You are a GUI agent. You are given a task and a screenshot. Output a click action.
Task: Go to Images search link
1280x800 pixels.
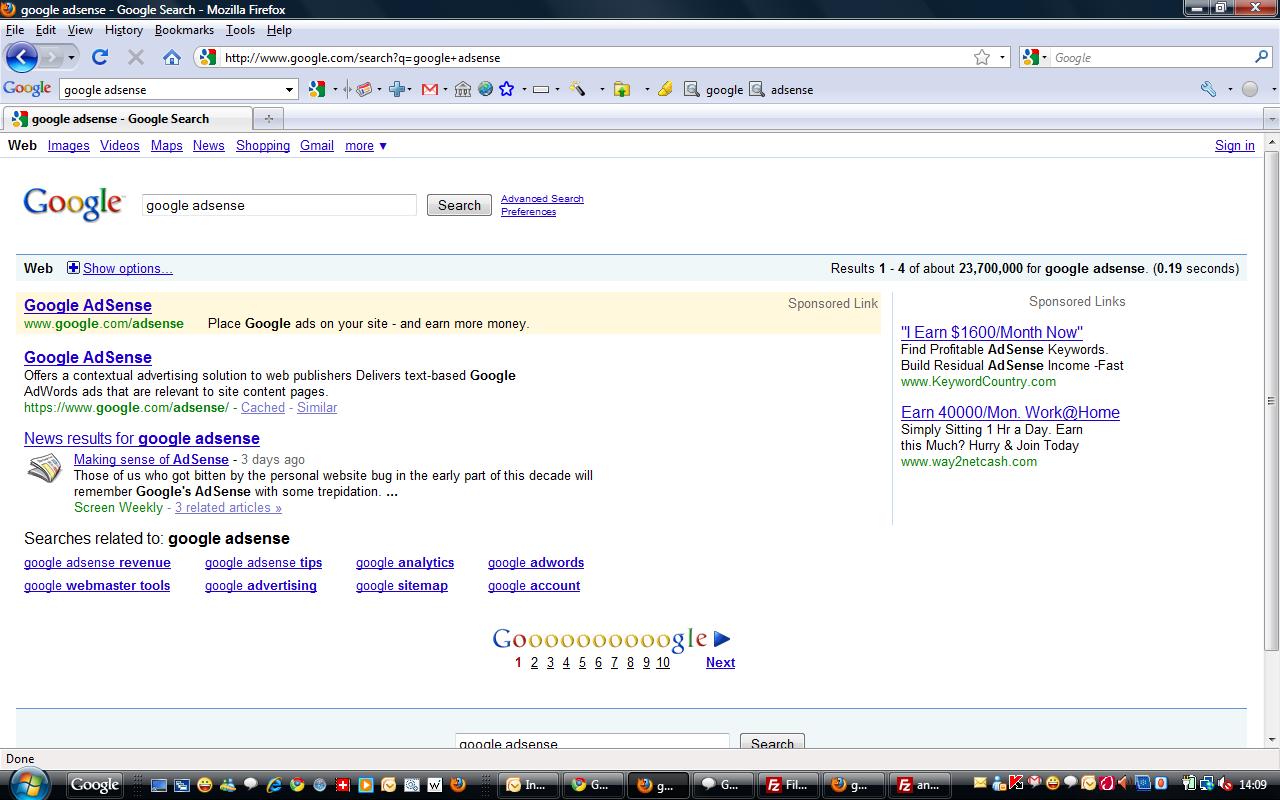(x=69, y=146)
